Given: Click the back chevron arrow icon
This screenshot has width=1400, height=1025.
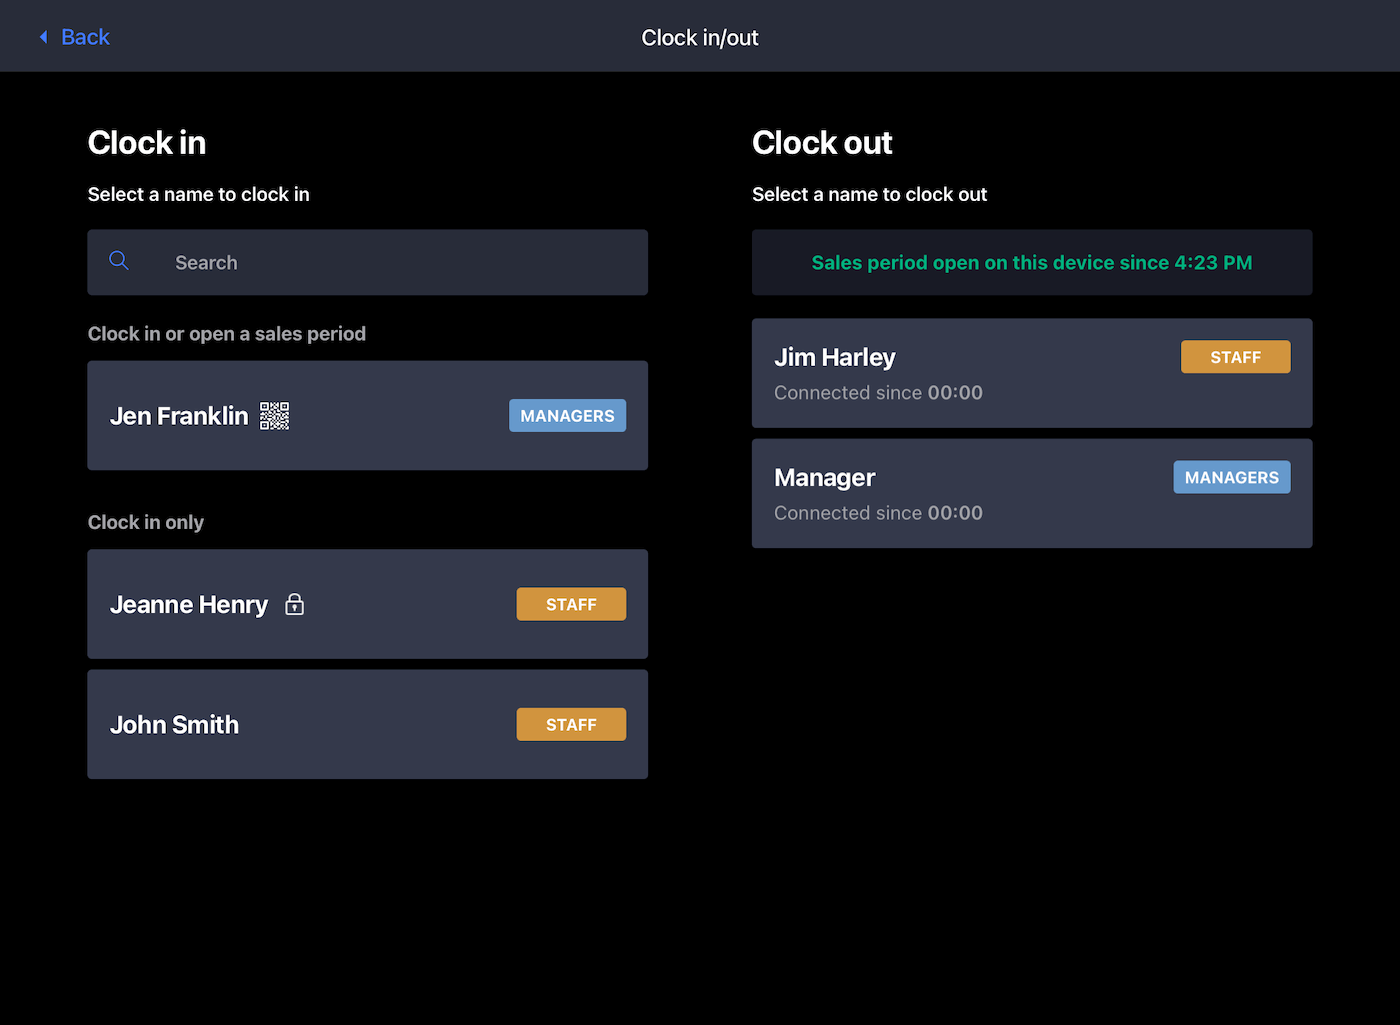Looking at the screenshot, I should click(x=43, y=37).
